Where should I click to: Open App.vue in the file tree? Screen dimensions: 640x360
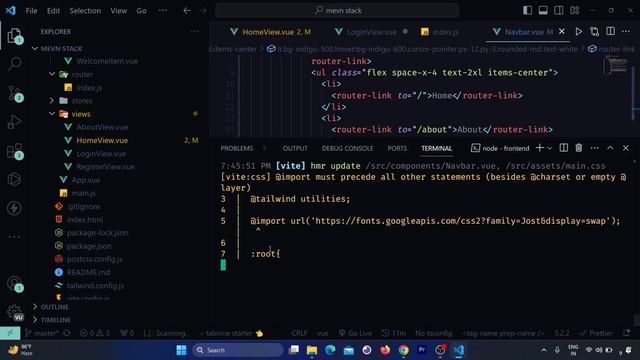[x=85, y=180]
